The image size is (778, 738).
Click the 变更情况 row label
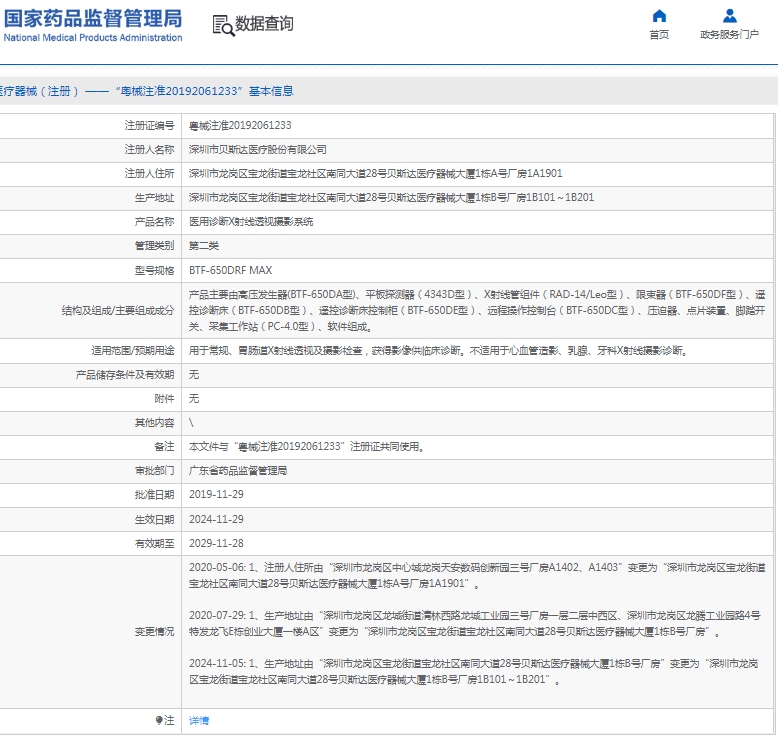(154, 631)
